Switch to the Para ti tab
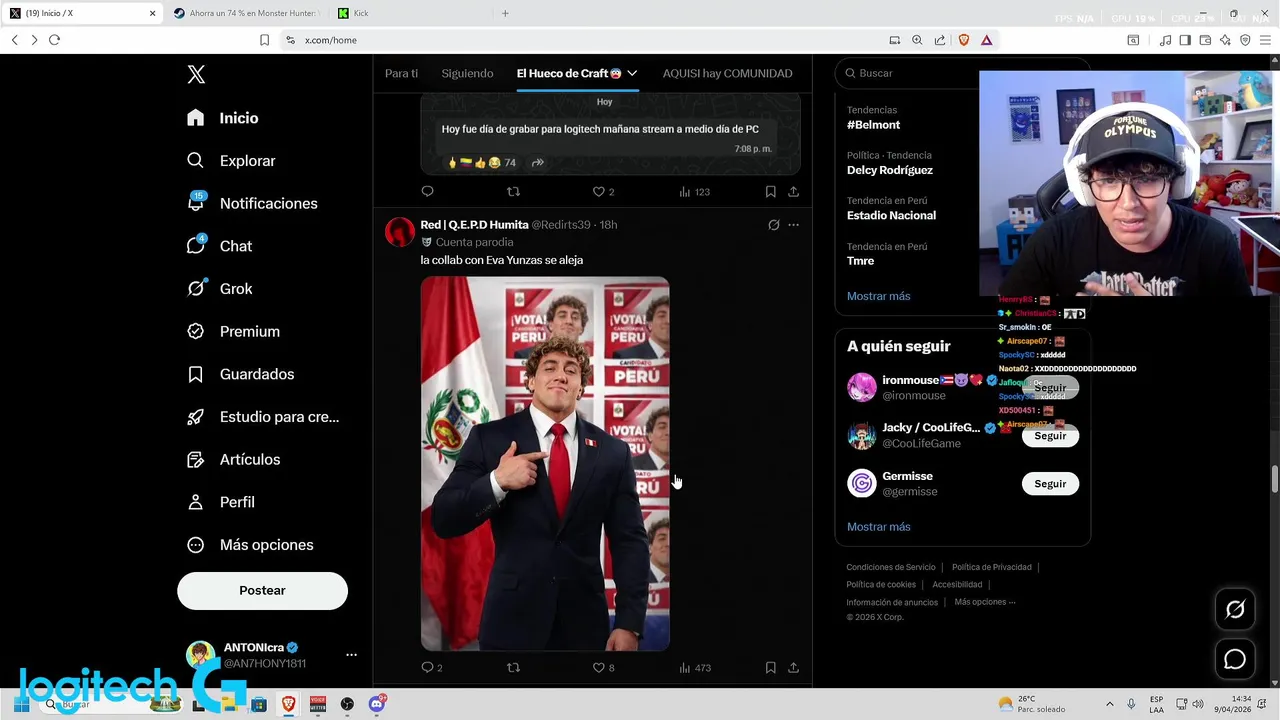Viewport: 1280px width, 720px height. click(402, 73)
